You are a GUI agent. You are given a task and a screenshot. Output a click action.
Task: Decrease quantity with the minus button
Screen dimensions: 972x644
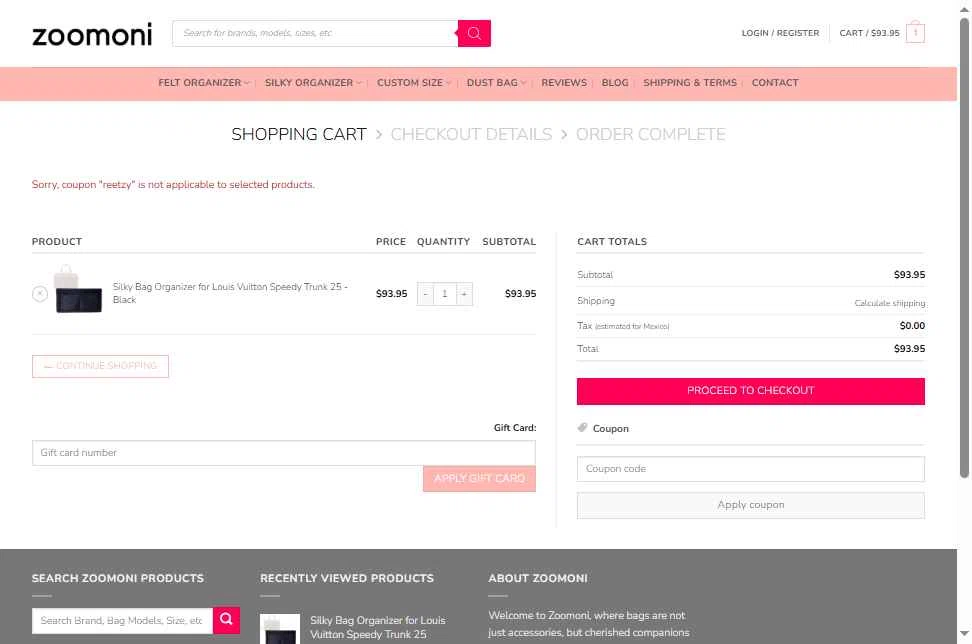425,294
